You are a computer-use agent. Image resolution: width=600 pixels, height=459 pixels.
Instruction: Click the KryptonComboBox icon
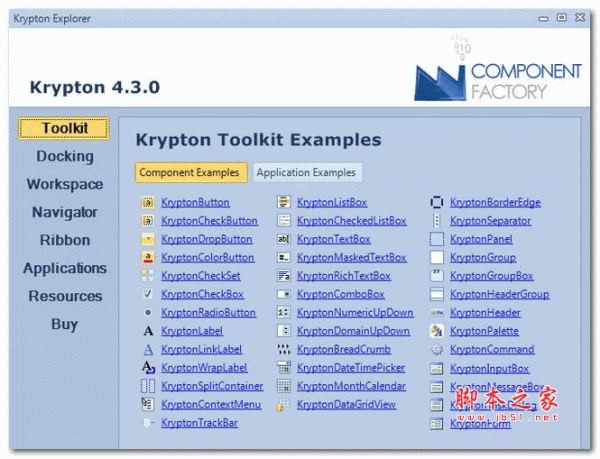[x=284, y=294]
